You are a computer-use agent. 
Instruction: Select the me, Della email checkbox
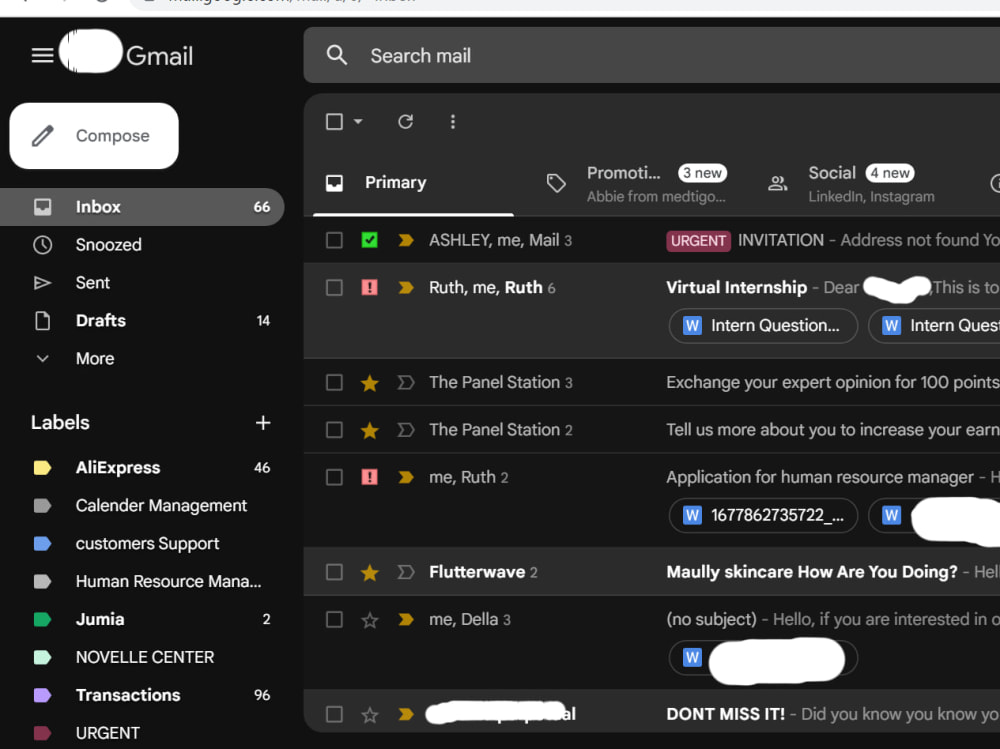pyautogui.click(x=334, y=619)
